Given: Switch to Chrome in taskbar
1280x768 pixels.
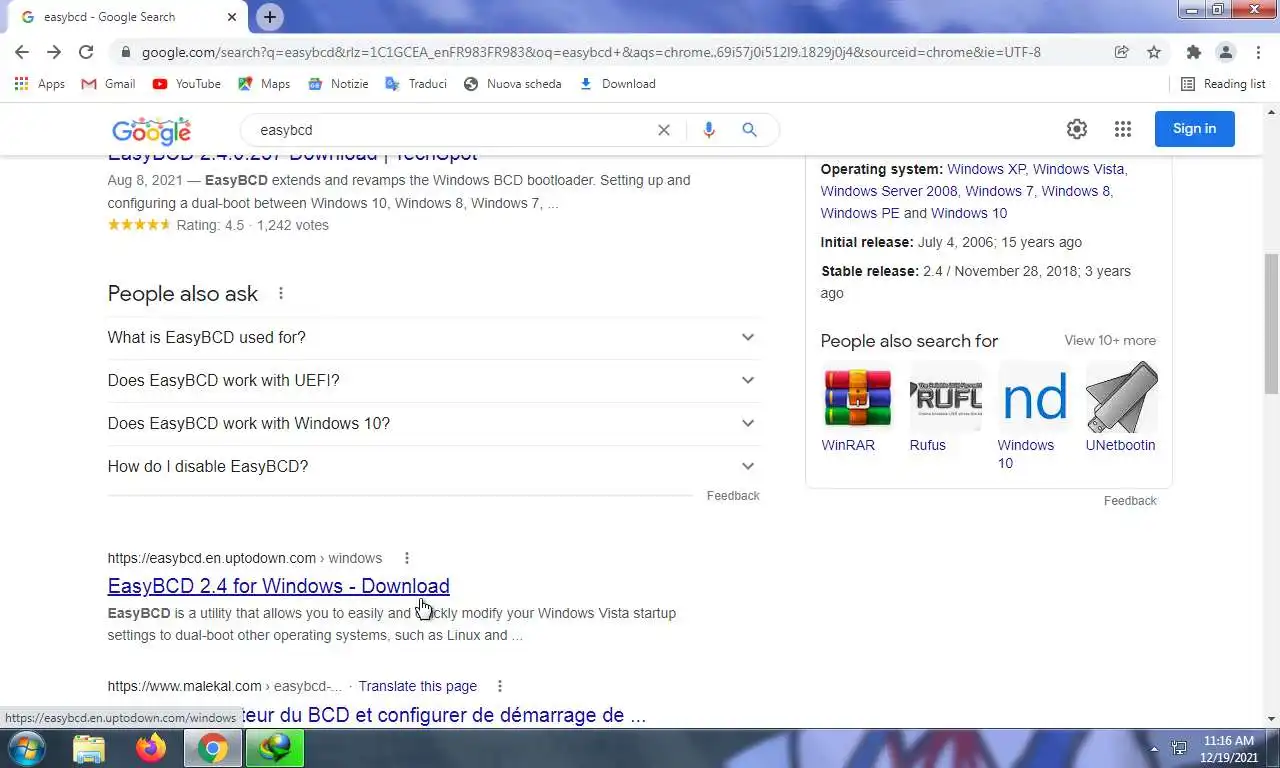Looking at the screenshot, I should click(x=212, y=748).
